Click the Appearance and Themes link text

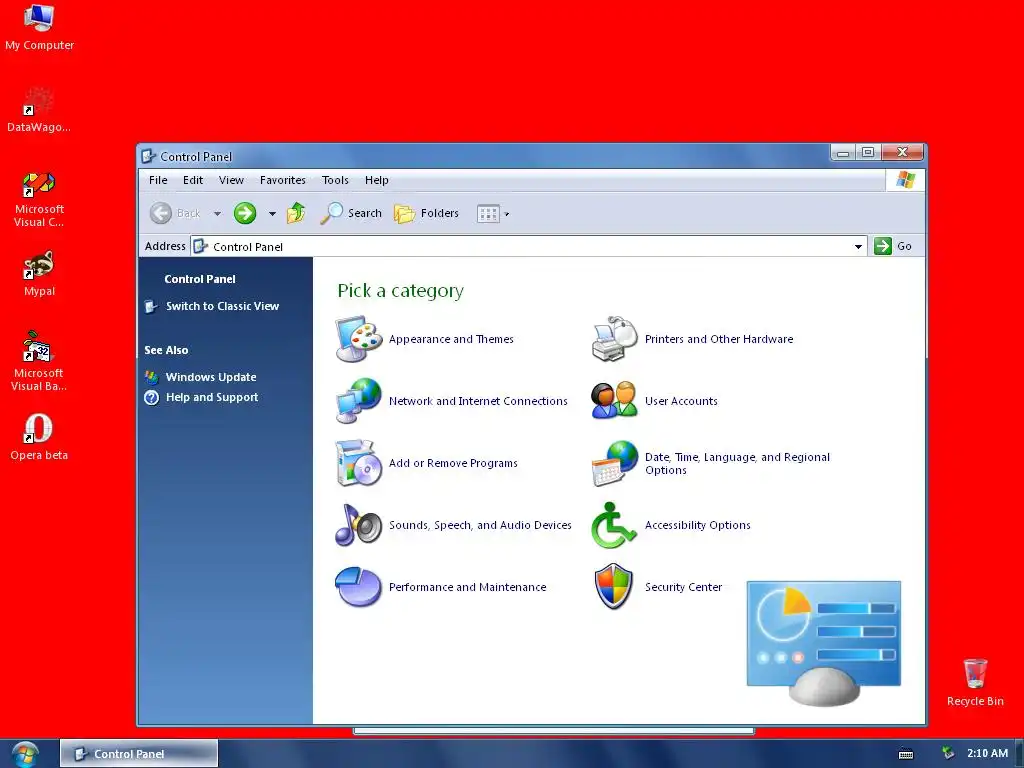click(x=451, y=339)
